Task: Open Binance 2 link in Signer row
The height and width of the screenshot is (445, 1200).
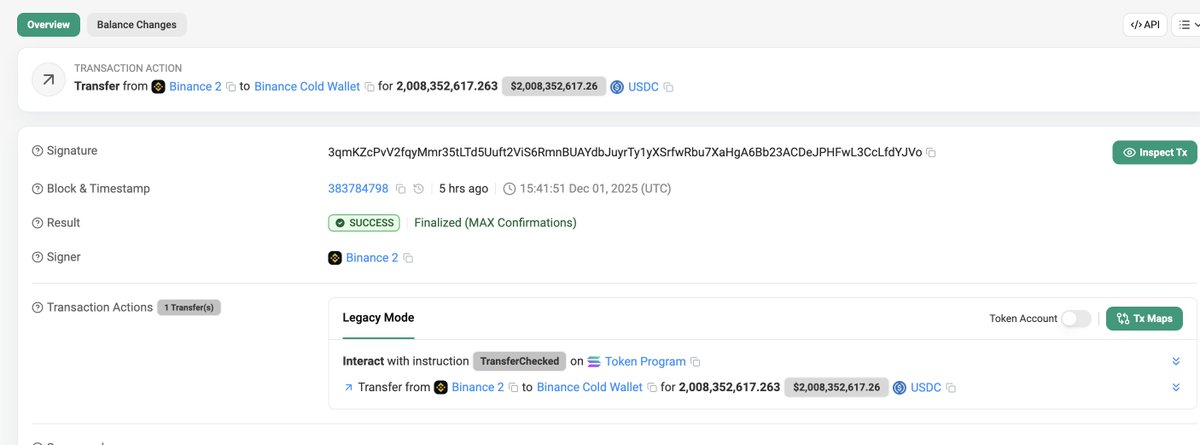Action: click(372, 258)
